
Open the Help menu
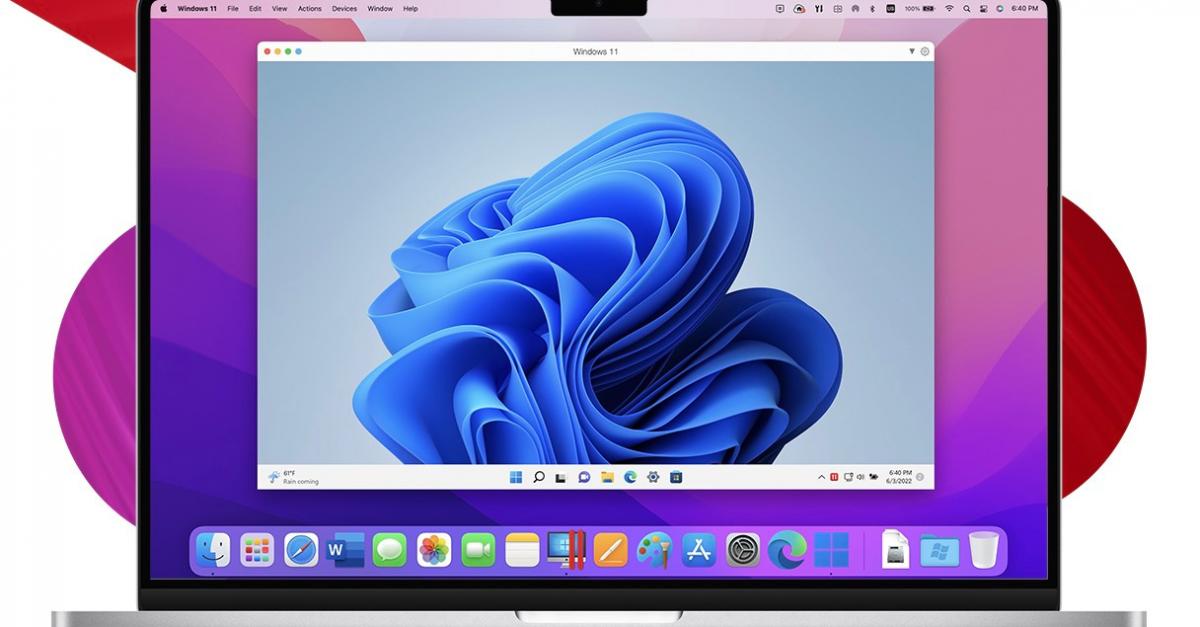[x=411, y=8]
